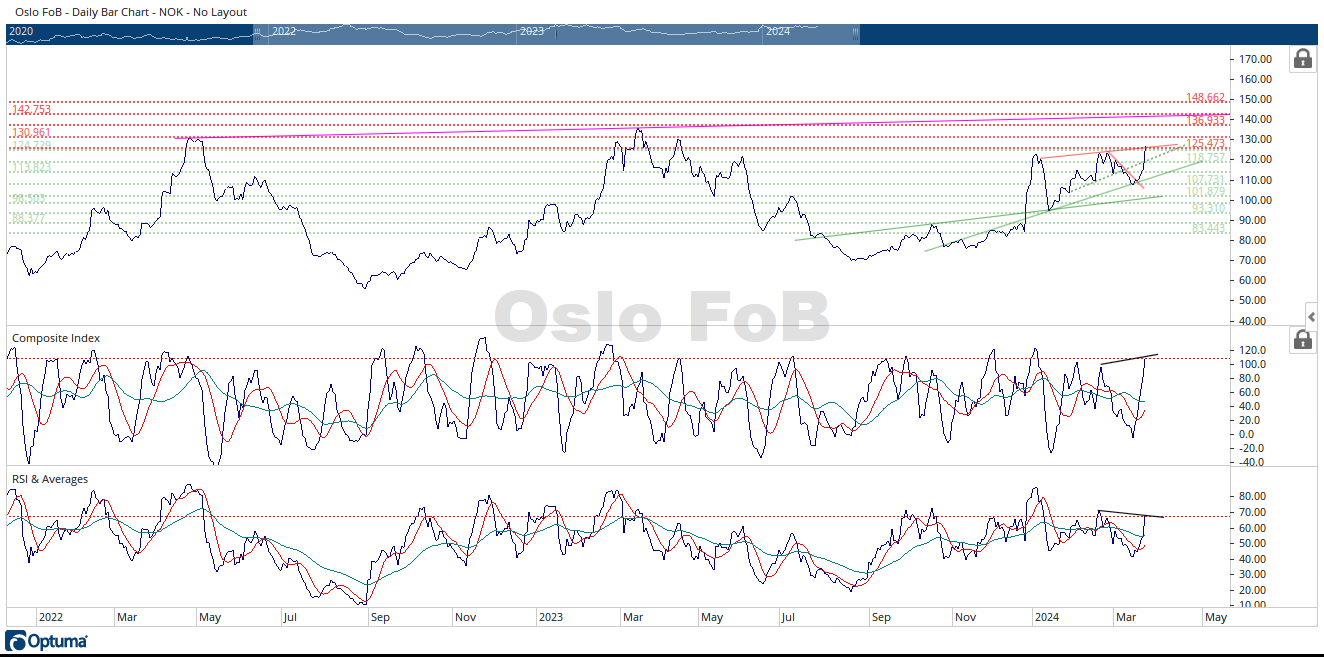
Task: Click the 93.310 level label
Action: tap(1209, 208)
